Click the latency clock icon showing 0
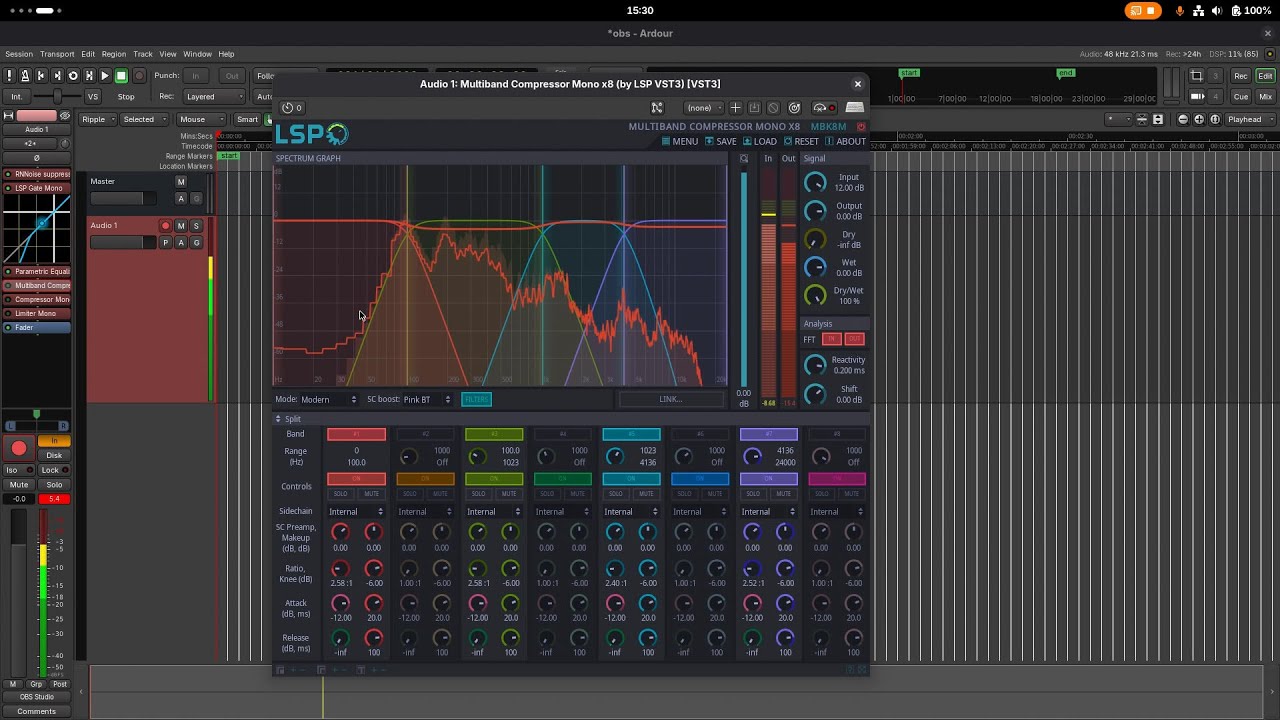The width and height of the screenshot is (1280, 720). click(x=291, y=108)
